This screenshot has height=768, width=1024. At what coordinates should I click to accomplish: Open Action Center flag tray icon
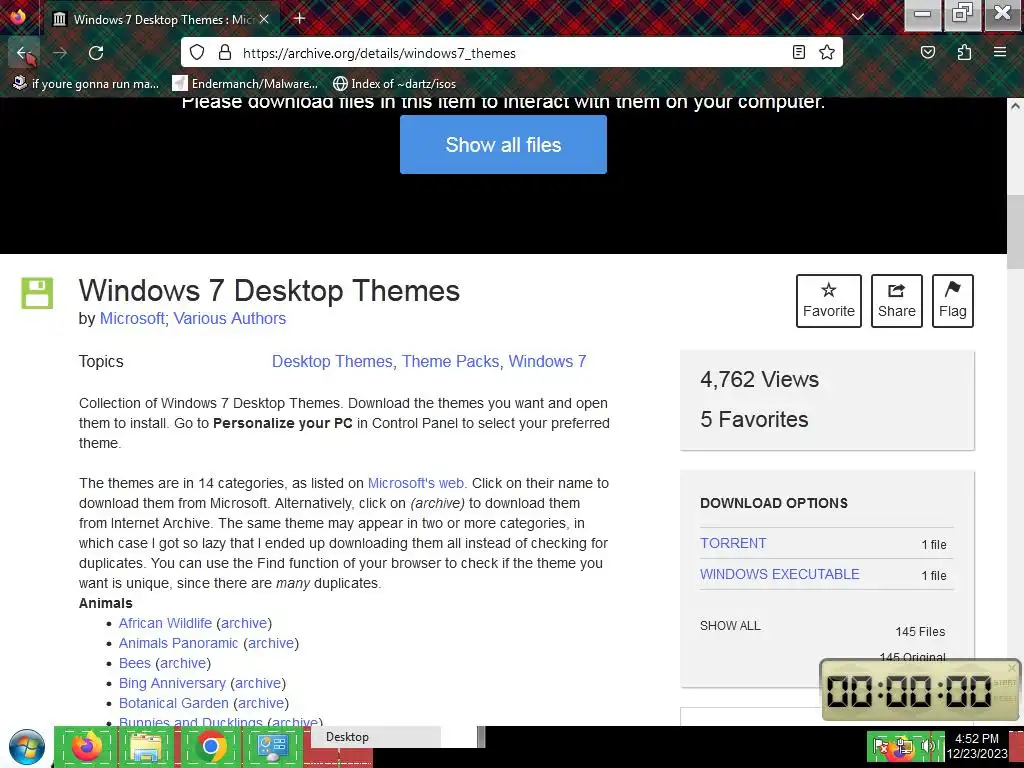(x=880, y=746)
